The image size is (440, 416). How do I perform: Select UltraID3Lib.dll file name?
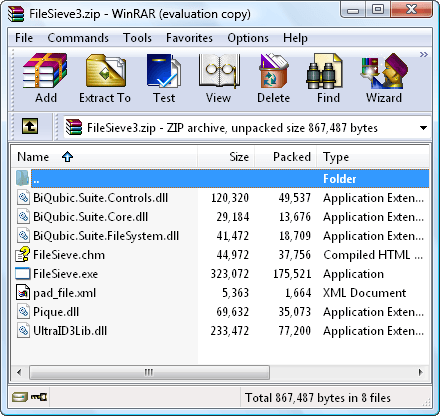pos(70,331)
